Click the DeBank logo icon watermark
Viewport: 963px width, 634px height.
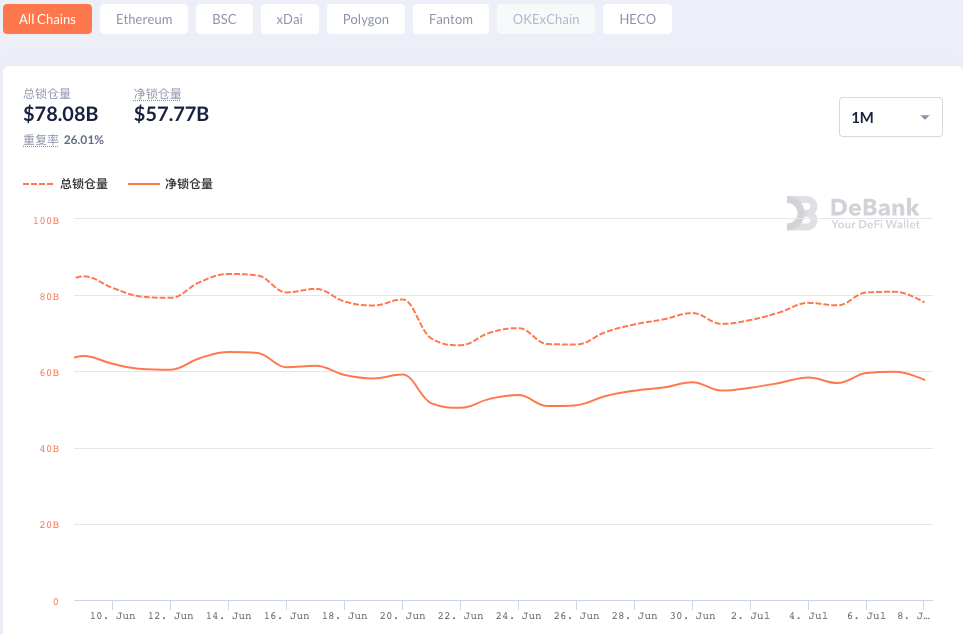click(802, 213)
